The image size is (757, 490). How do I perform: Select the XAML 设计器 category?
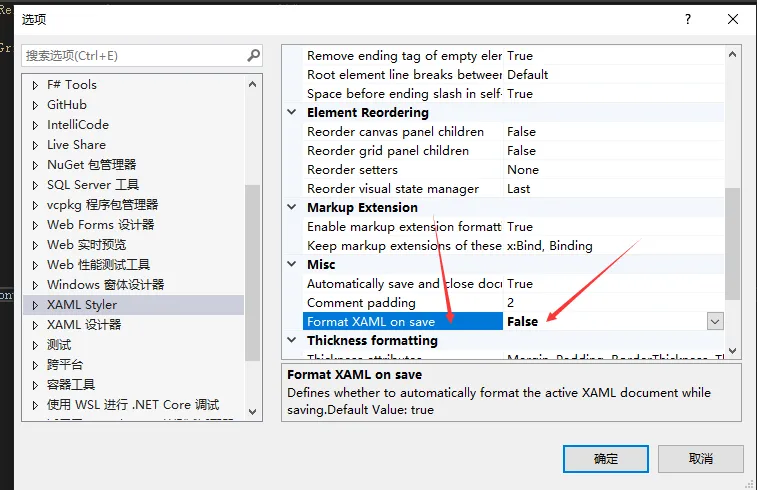[x=84, y=325]
